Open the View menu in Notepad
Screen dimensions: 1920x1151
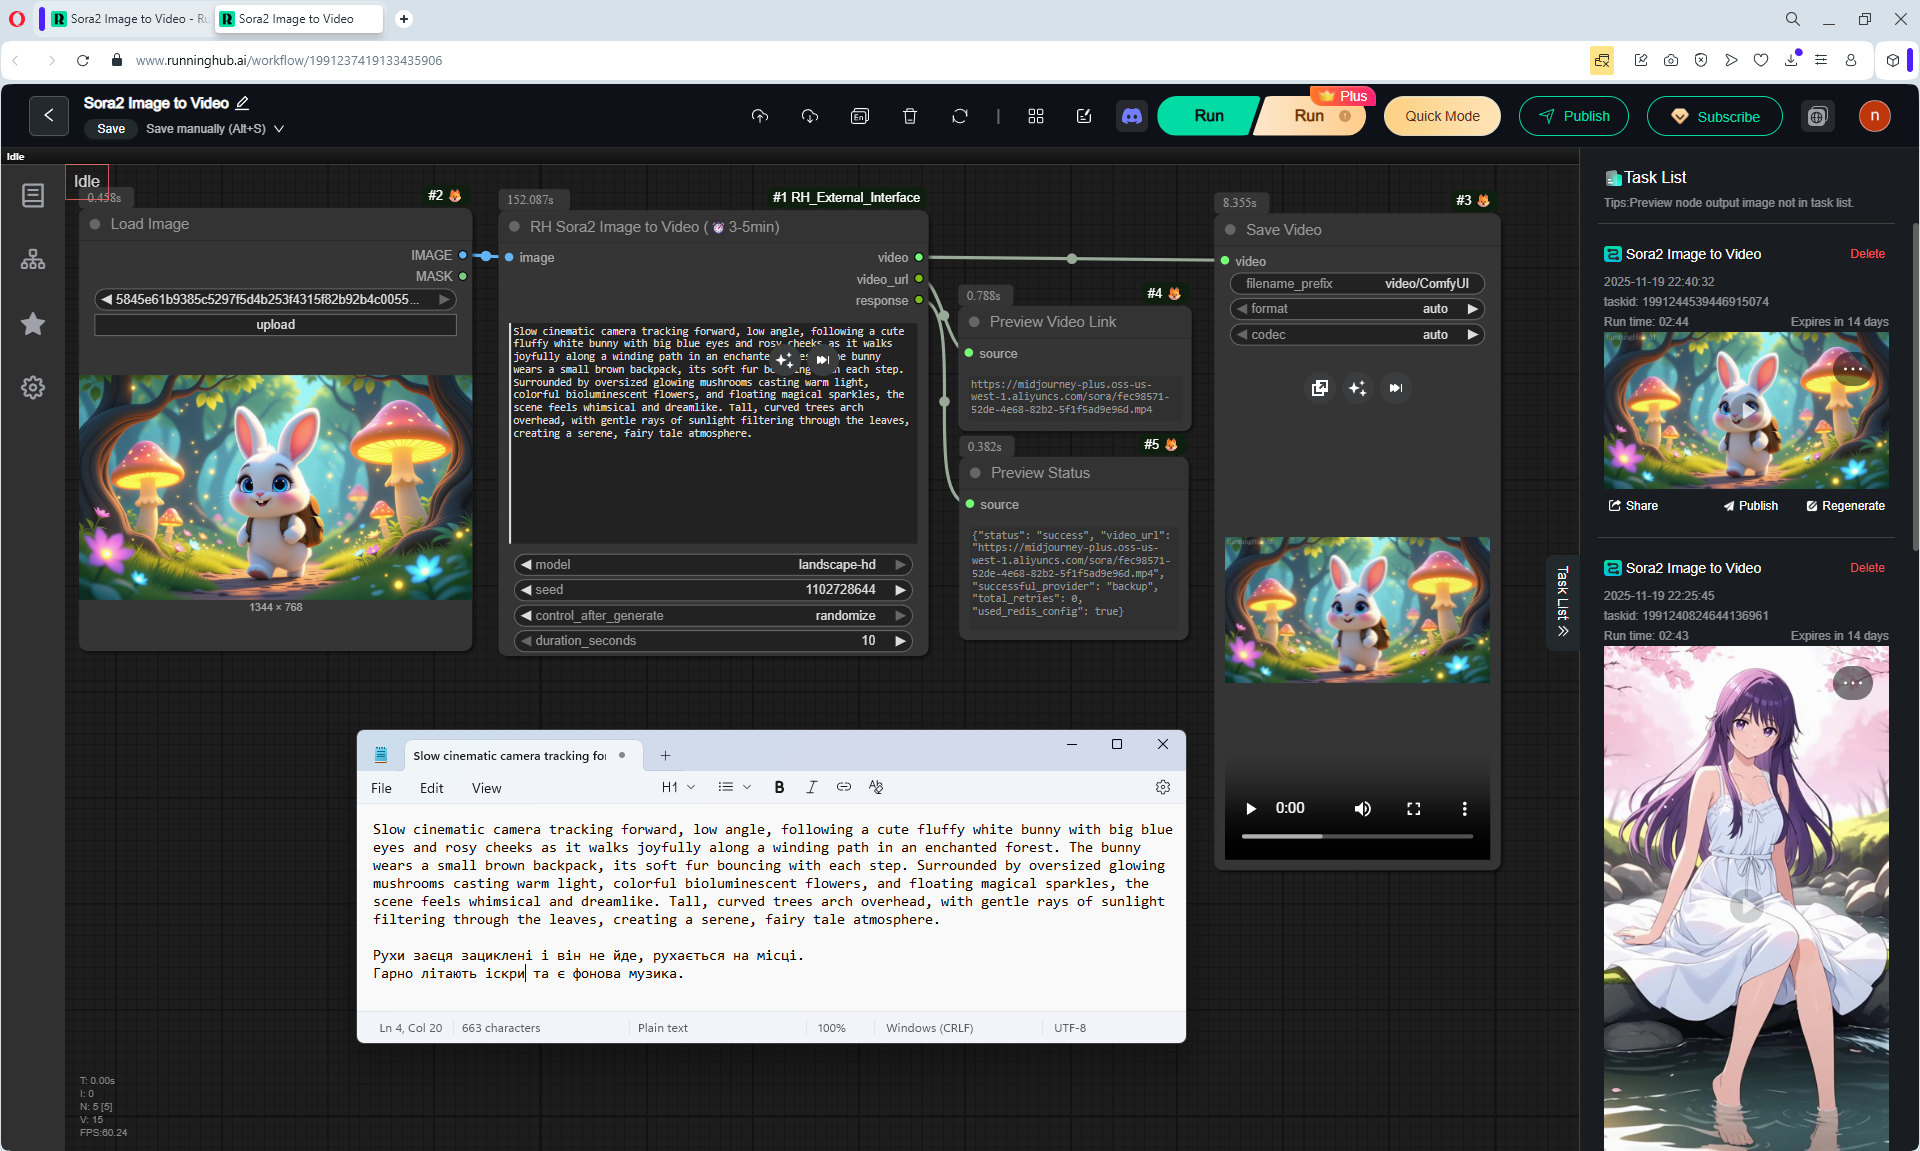[x=486, y=788]
